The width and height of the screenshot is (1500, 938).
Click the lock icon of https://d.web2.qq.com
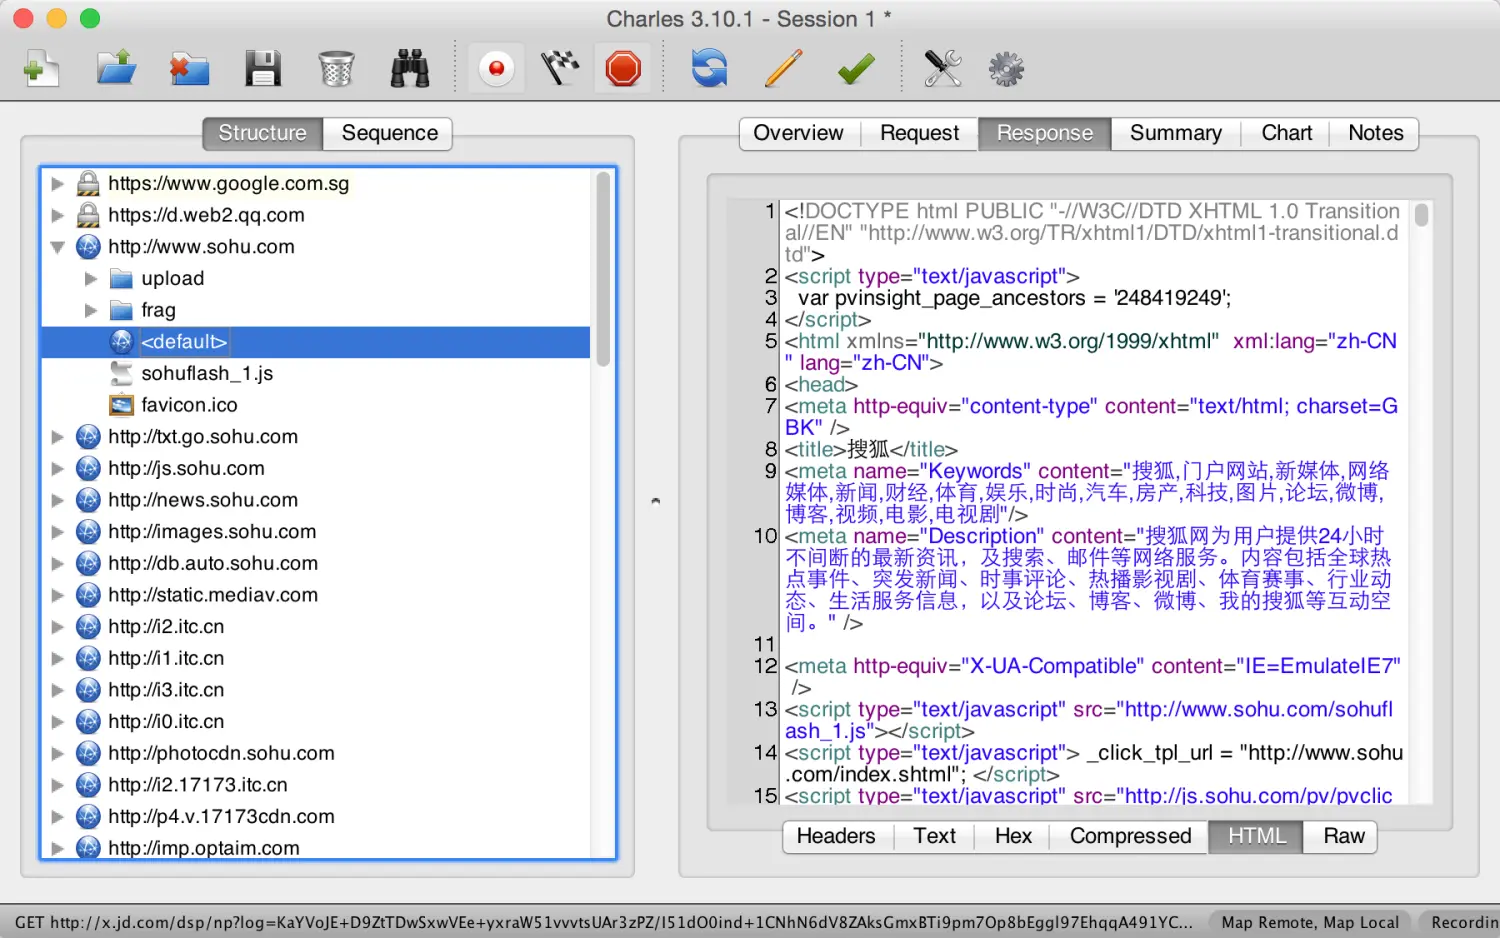pos(88,215)
